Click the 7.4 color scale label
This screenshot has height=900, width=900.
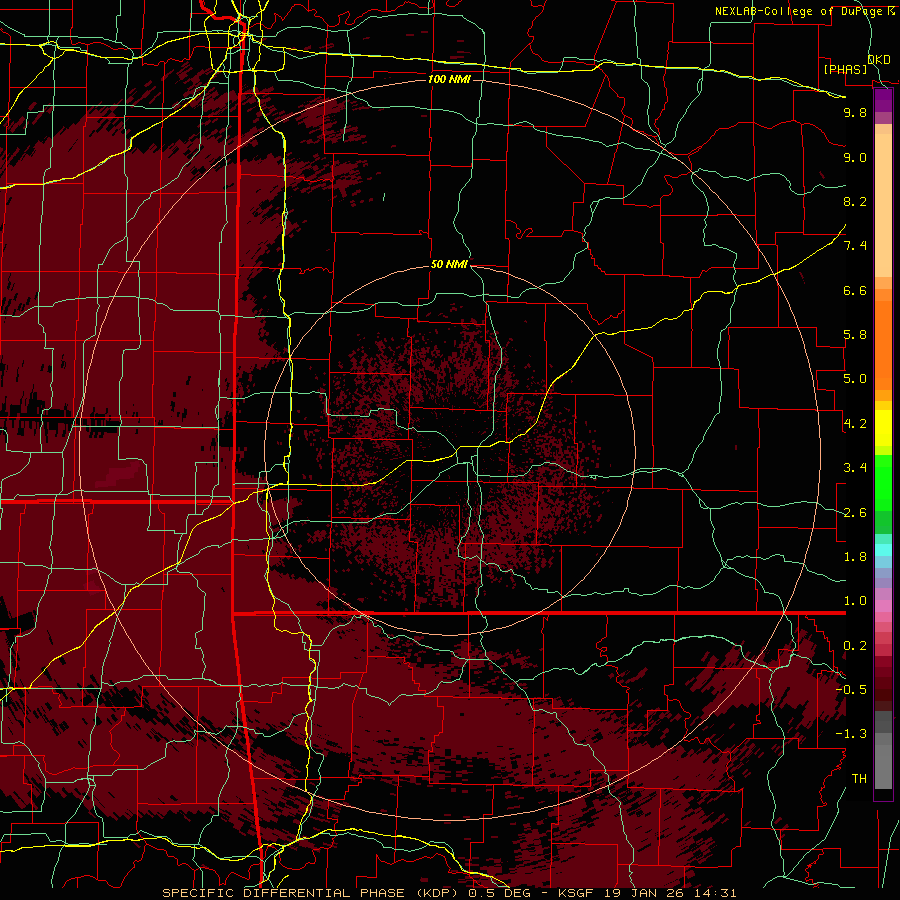(855, 246)
